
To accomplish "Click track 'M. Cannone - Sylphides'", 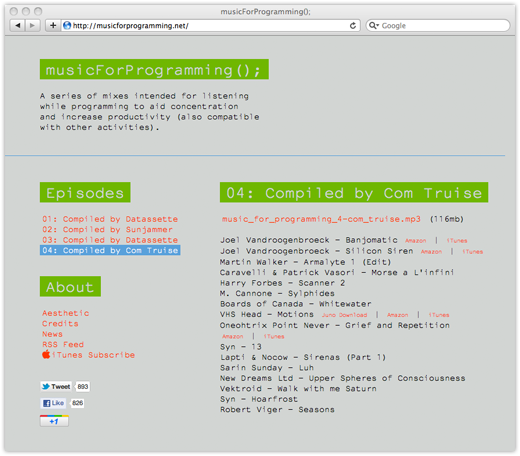I will 277,293.
